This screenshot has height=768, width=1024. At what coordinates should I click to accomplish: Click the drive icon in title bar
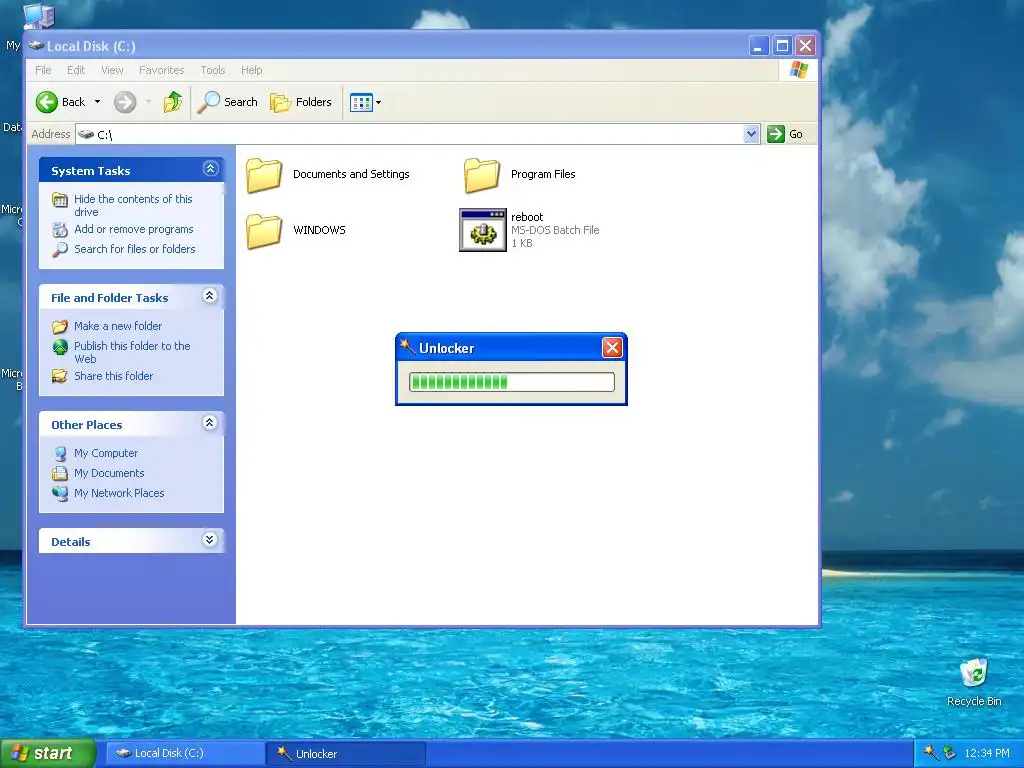36,46
